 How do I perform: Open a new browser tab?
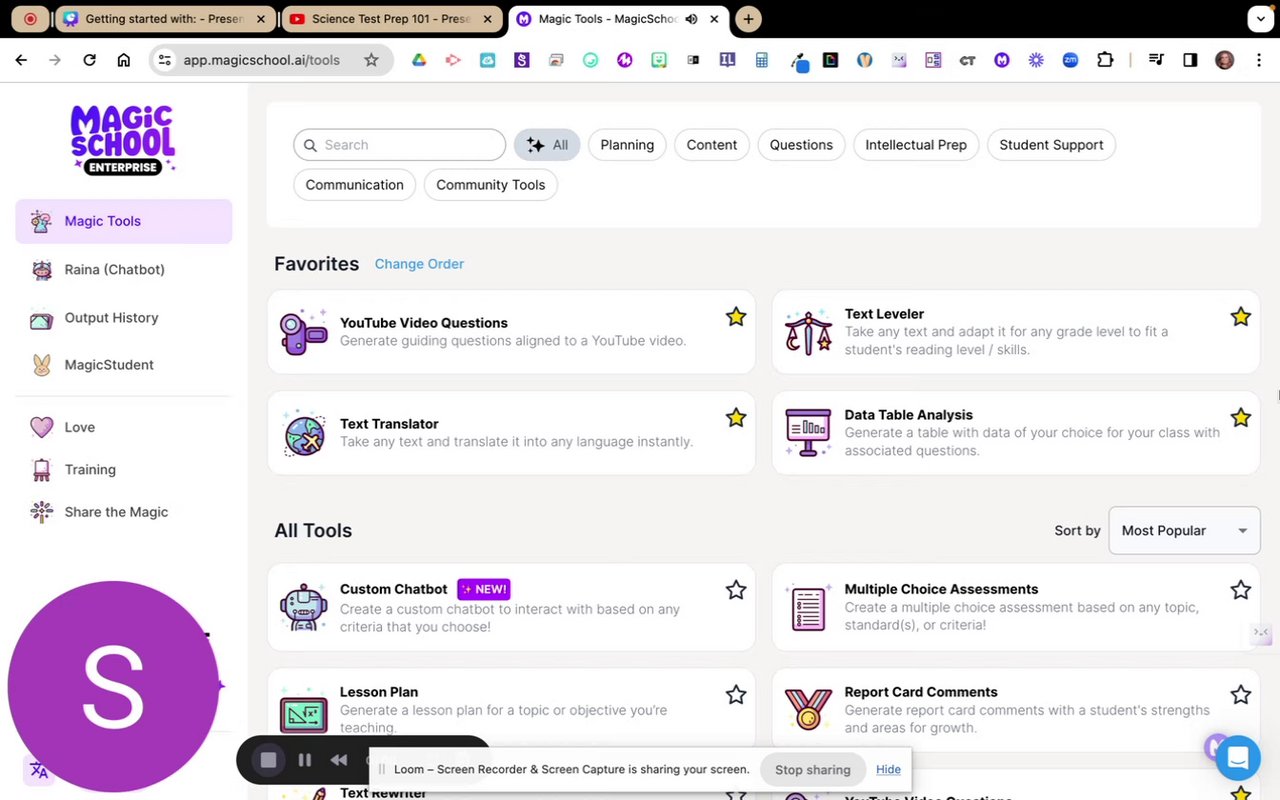coord(748,19)
